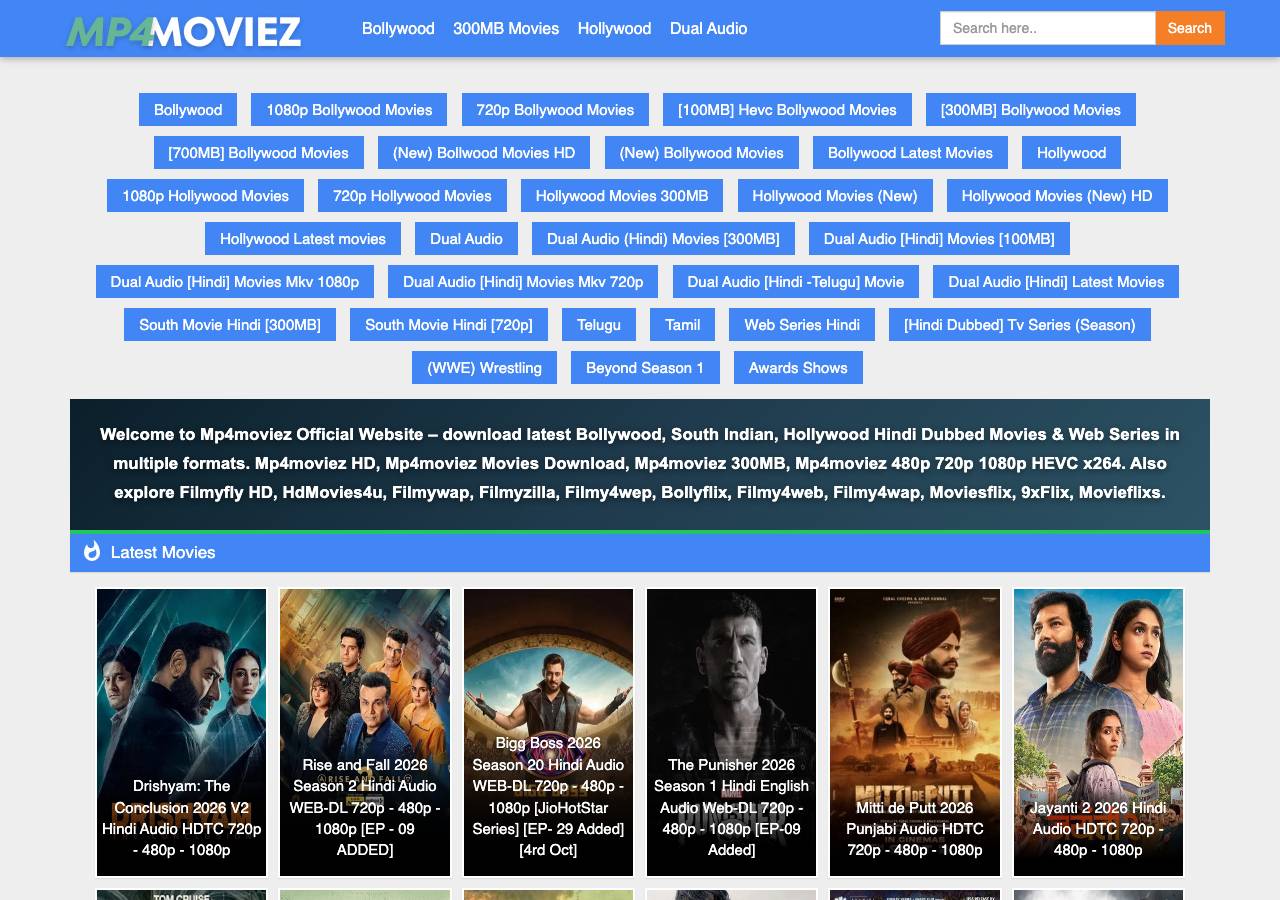The image size is (1280, 900).
Task: Click the orange Search button
Action: point(1190,28)
